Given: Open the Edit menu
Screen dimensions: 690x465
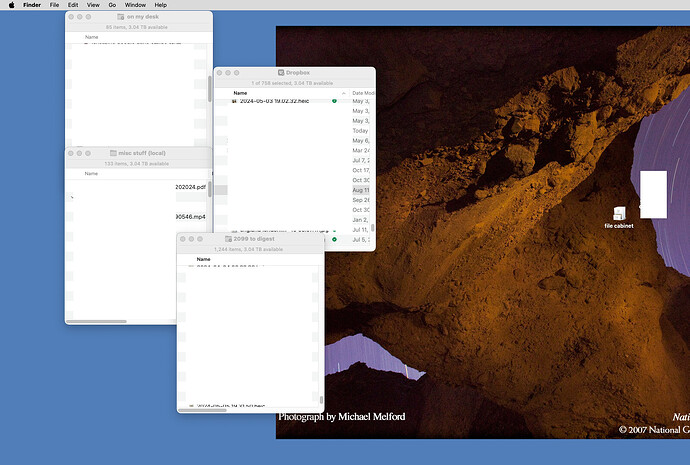Looking at the screenshot, I should point(73,5).
